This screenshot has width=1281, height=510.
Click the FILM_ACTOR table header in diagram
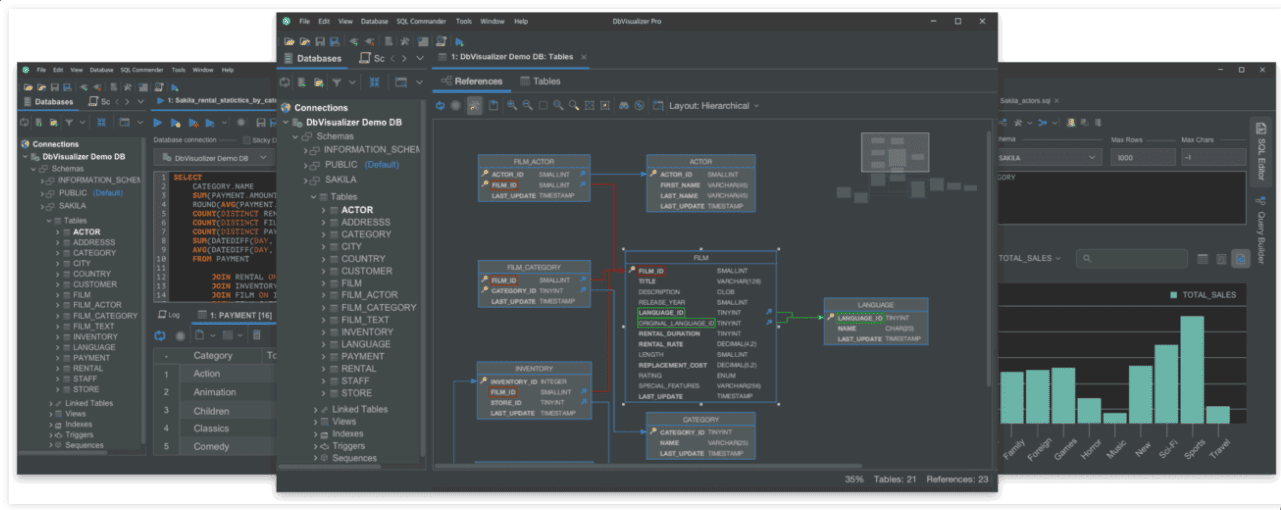(534, 160)
